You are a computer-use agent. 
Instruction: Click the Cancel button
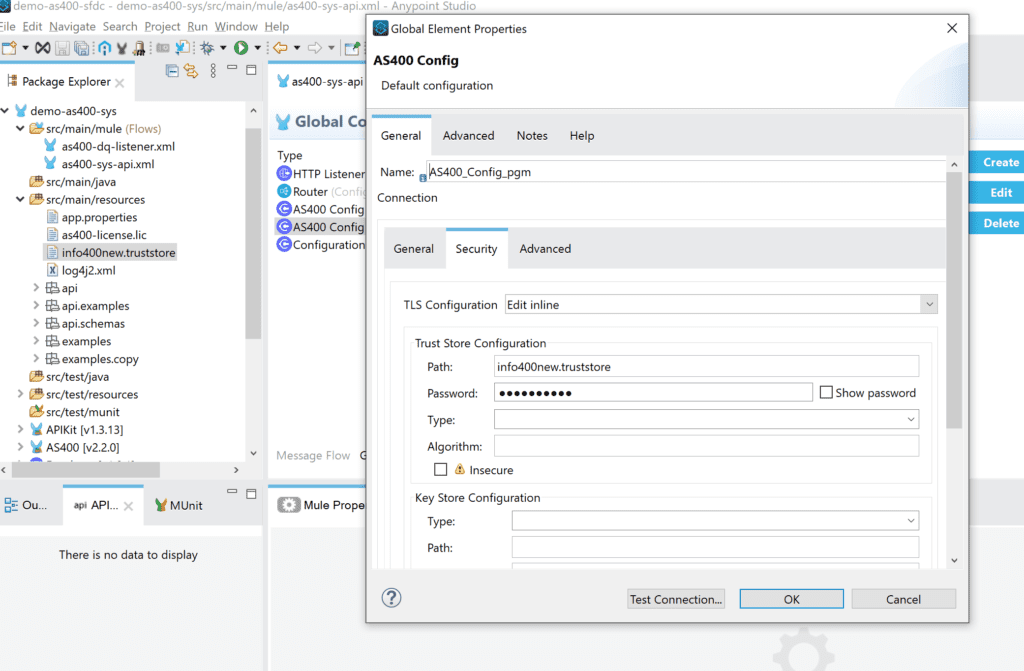click(x=903, y=599)
